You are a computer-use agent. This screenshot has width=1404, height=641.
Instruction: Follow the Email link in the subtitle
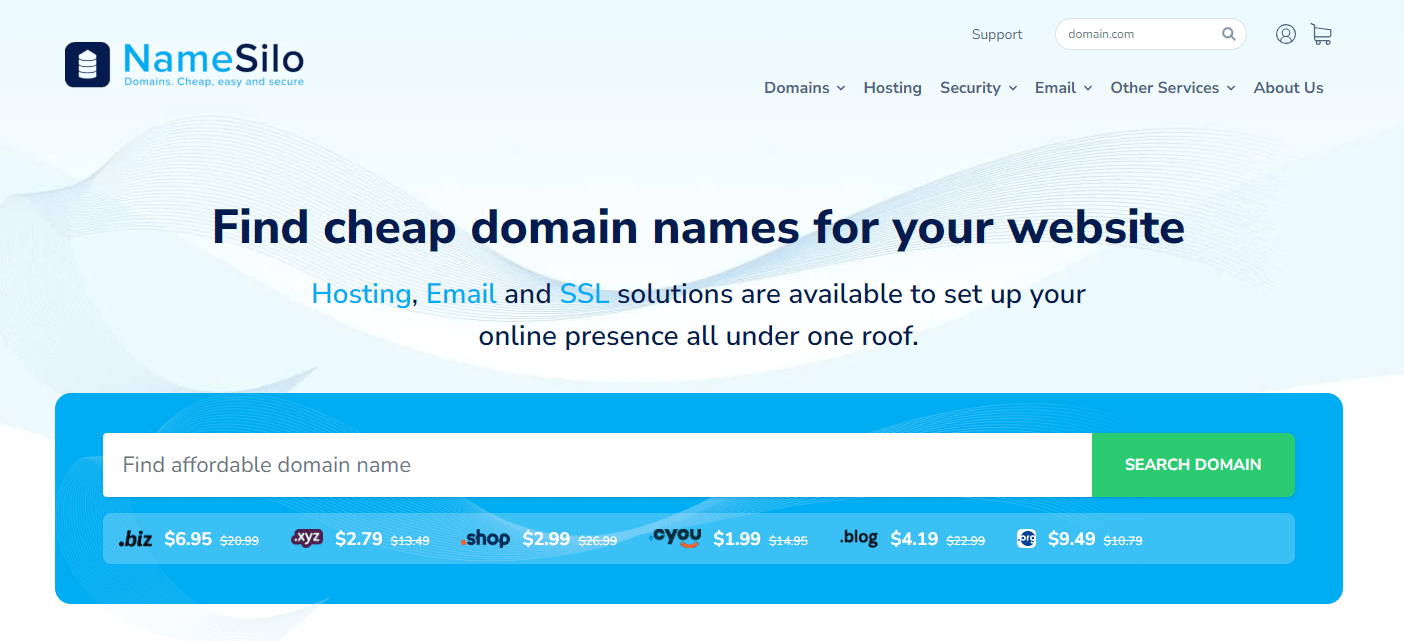point(461,294)
